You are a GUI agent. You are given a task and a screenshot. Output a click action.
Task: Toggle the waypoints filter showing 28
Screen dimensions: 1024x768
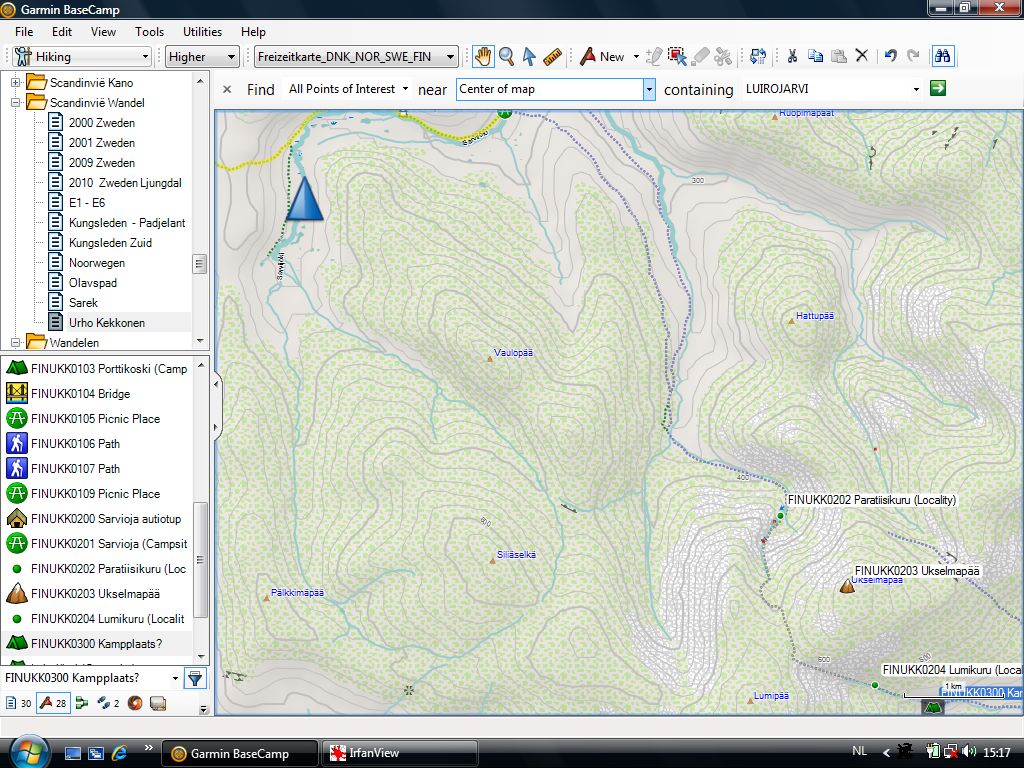click(x=53, y=703)
